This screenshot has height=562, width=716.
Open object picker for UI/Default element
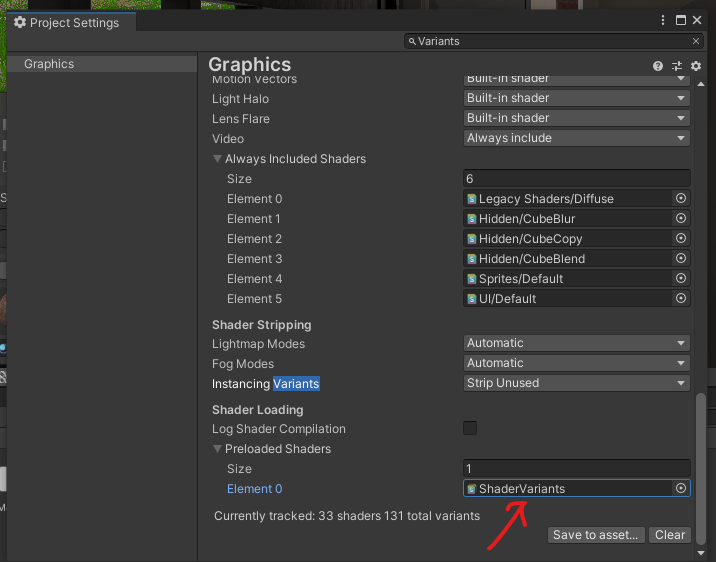(x=681, y=298)
